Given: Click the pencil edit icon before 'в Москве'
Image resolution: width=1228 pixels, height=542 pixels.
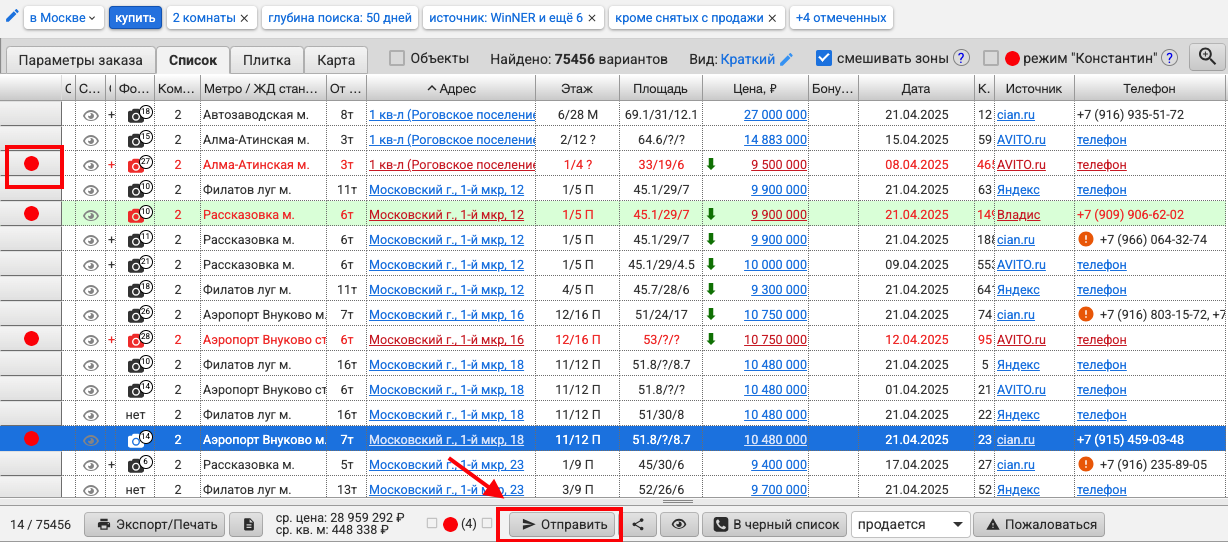Looking at the screenshot, I should [x=12, y=17].
